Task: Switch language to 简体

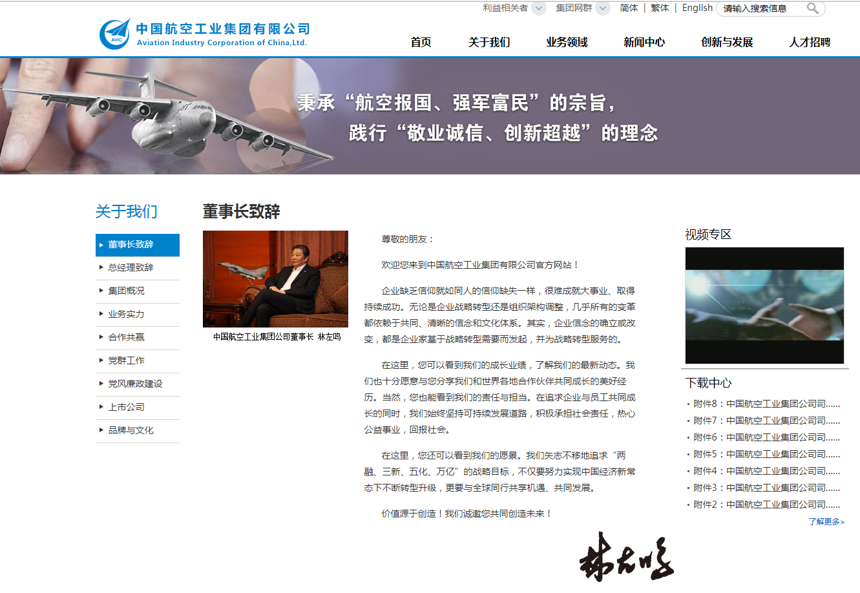Action: coord(629,8)
